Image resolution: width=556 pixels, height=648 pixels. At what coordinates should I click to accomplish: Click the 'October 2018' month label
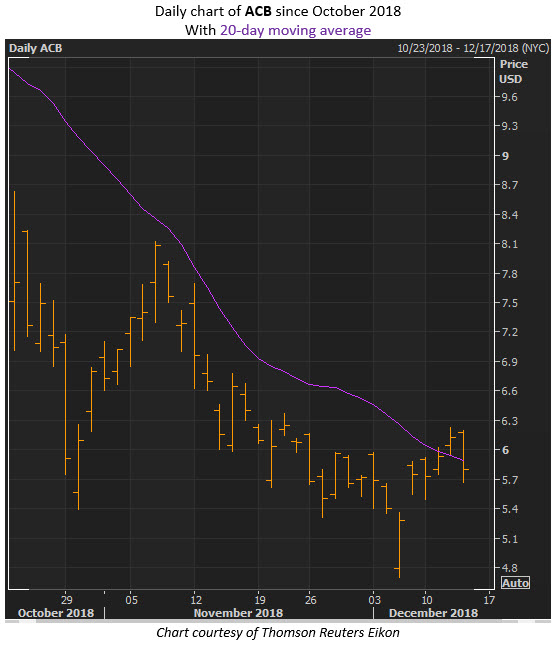point(56,613)
